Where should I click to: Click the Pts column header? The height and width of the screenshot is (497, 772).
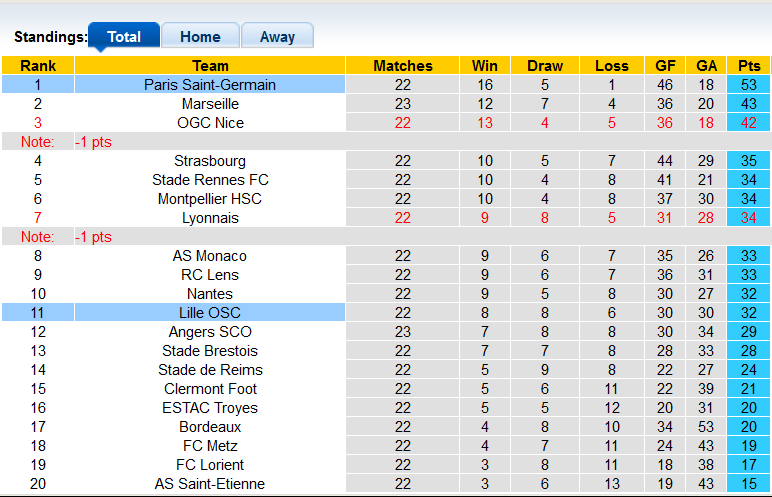coord(749,66)
